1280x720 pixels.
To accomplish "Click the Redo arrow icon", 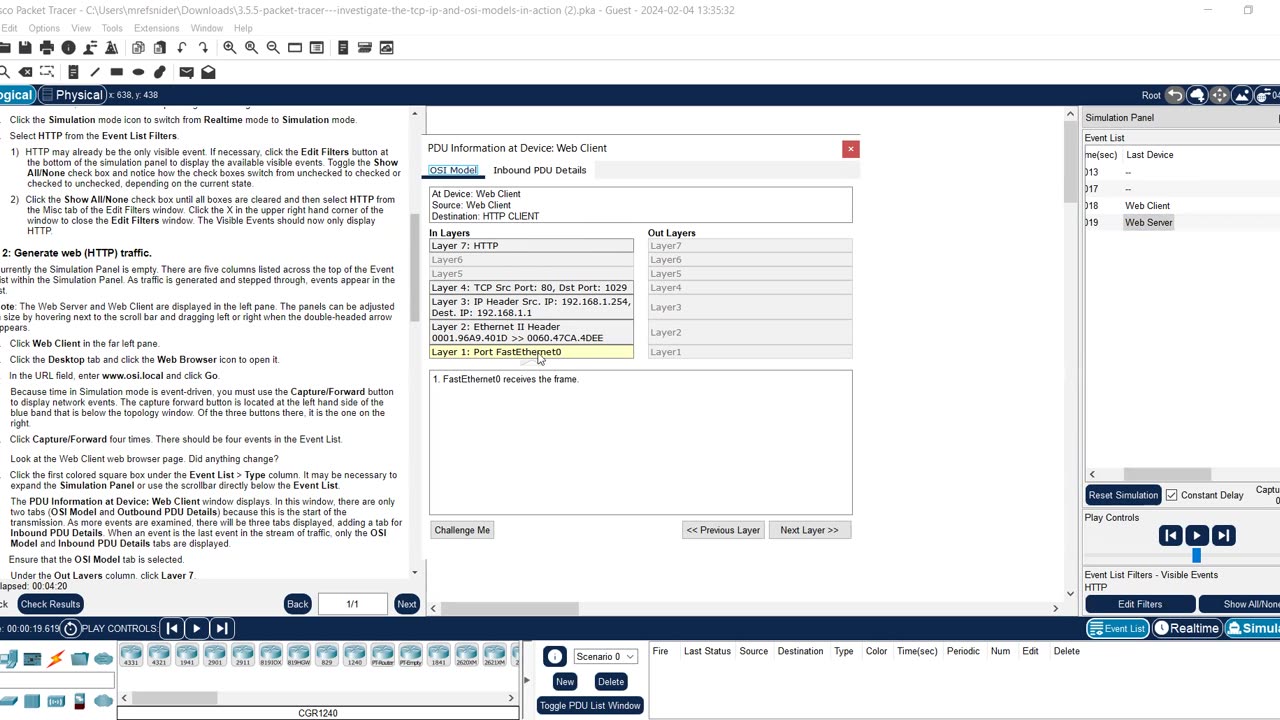I will point(203,48).
